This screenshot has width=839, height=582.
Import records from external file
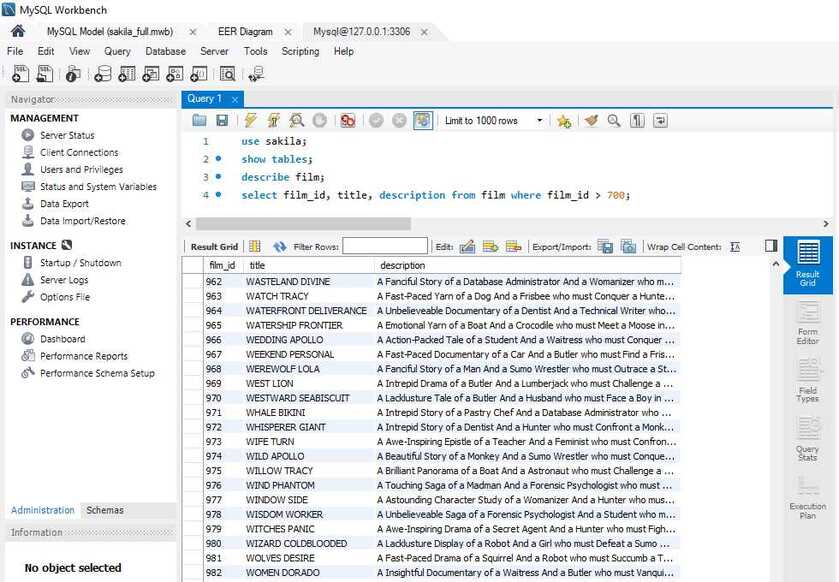[628, 247]
